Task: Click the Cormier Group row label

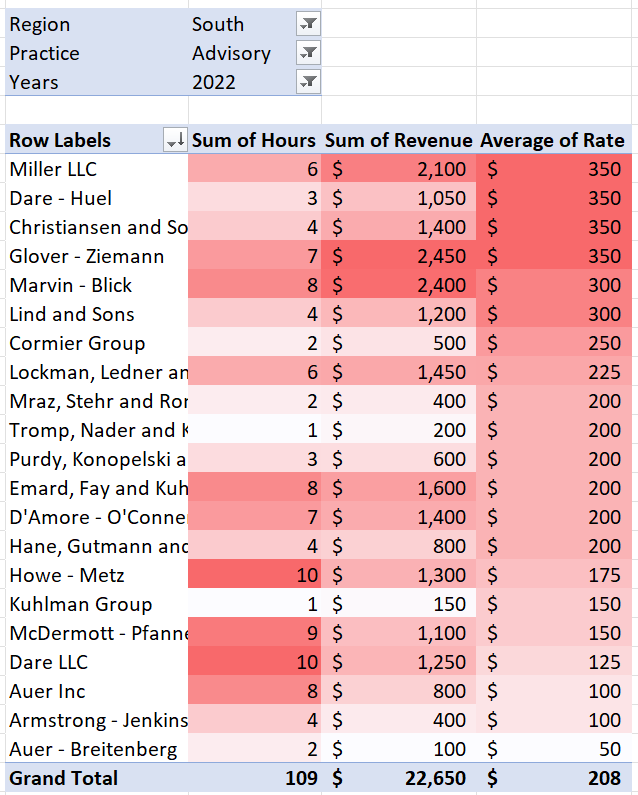Action: (x=77, y=343)
